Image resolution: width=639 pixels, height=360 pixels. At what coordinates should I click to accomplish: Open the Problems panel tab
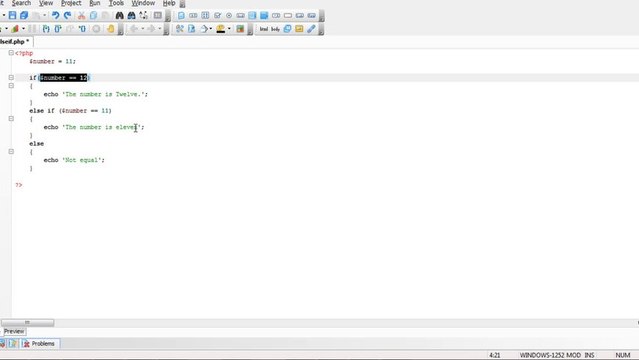(40, 344)
